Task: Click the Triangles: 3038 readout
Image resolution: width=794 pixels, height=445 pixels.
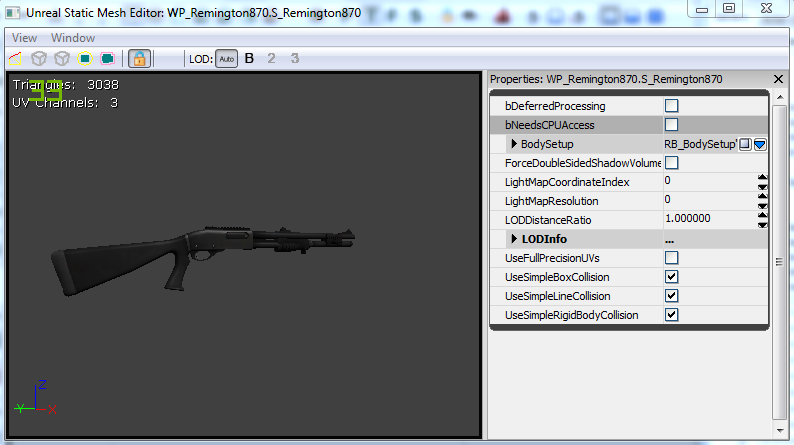Action: click(66, 85)
